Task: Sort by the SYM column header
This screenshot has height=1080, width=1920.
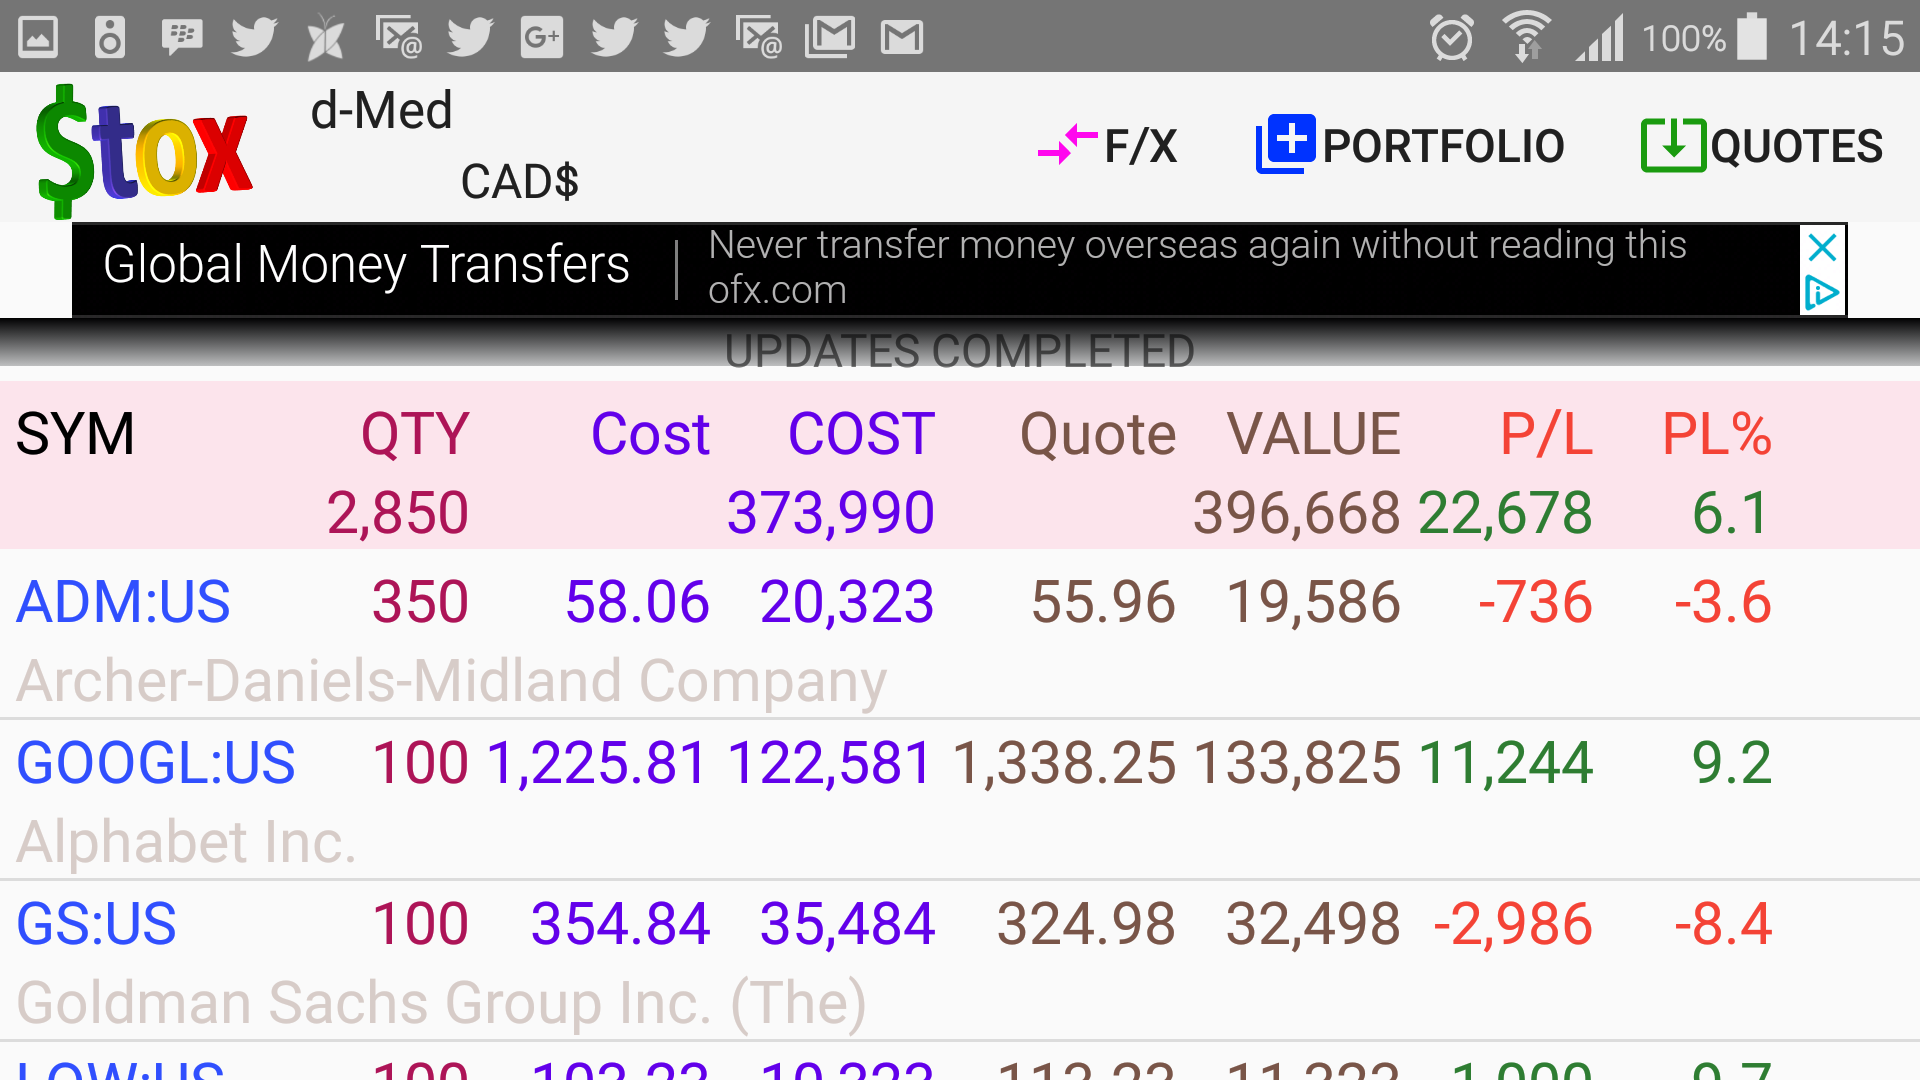Action: click(x=75, y=434)
